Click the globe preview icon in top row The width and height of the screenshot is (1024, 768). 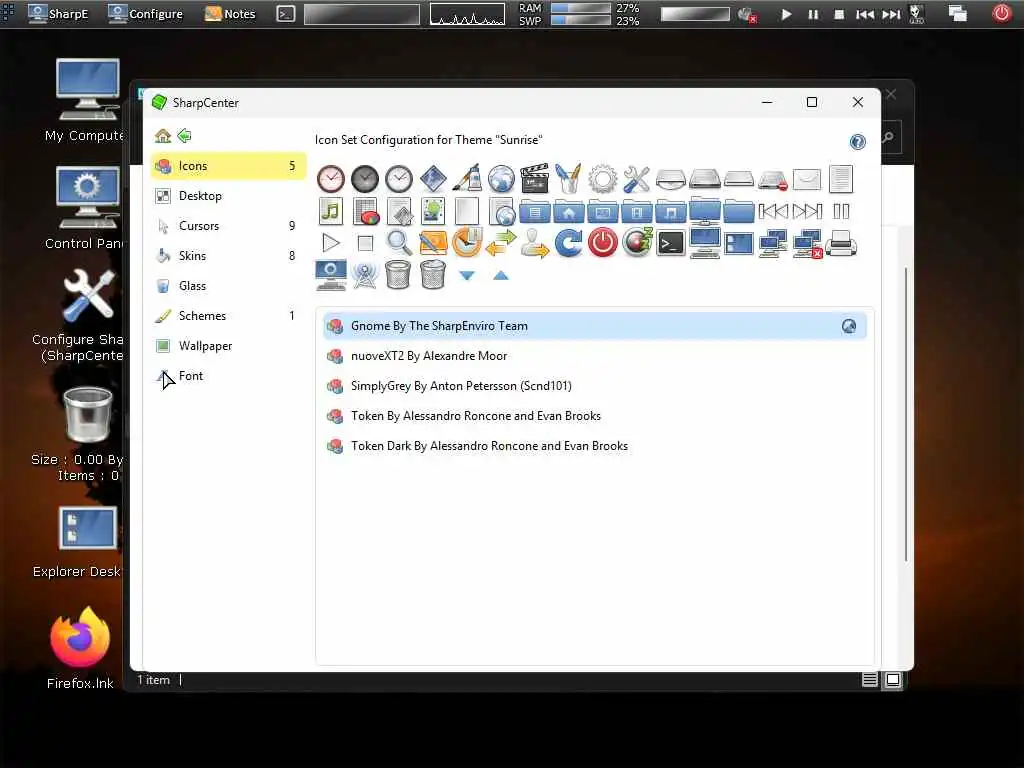(x=501, y=179)
